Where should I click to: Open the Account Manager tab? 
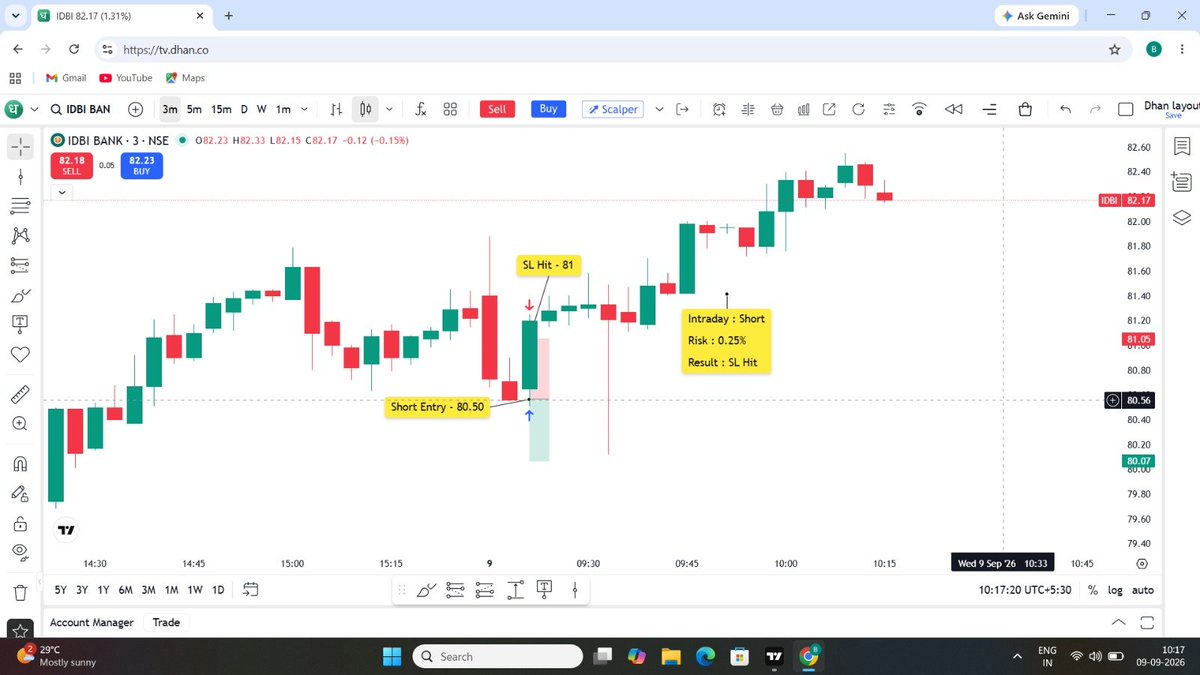coord(92,622)
